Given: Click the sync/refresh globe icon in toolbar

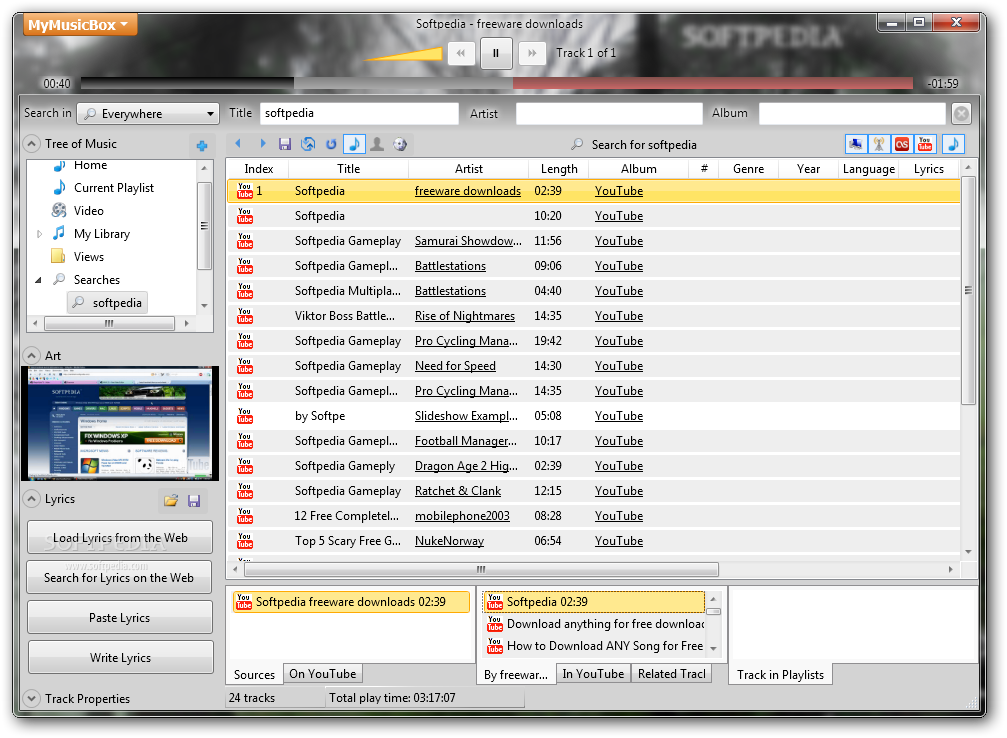Looking at the screenshot, I should tap(308, 144).
